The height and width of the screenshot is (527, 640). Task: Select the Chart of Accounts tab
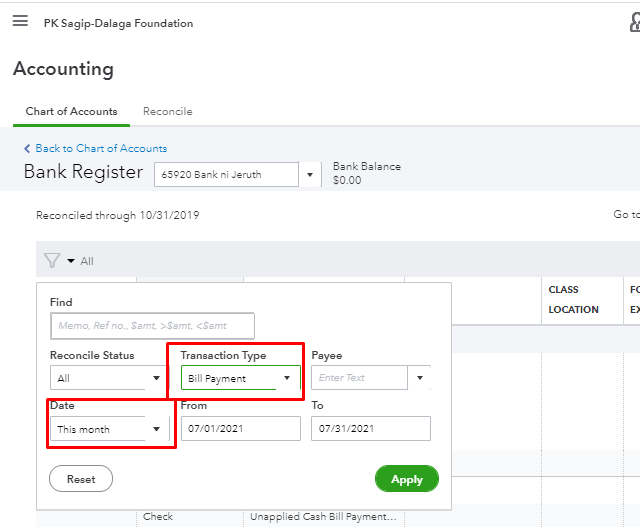coord(71,112)
